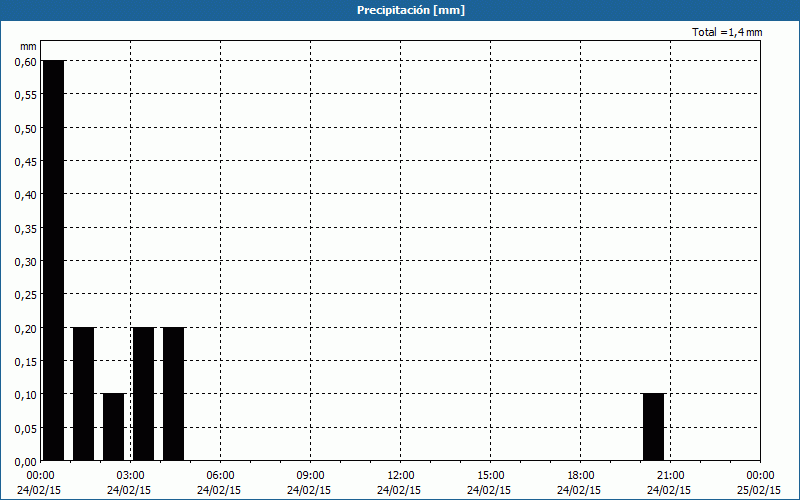
Task: Select the 0,00 y-axis value
Action: coord(26,462)
